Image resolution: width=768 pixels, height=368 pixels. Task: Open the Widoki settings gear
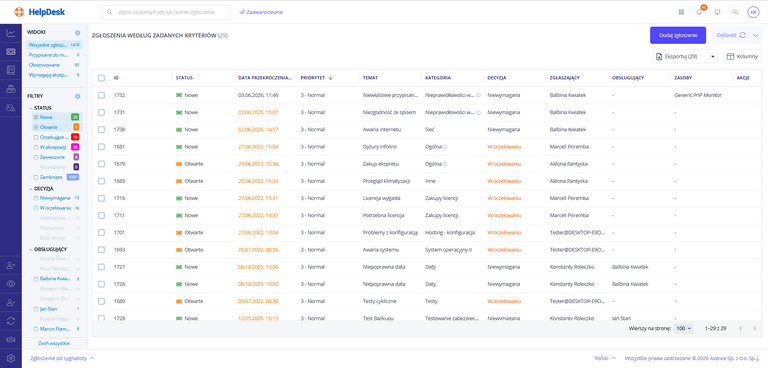click(77, 33)
